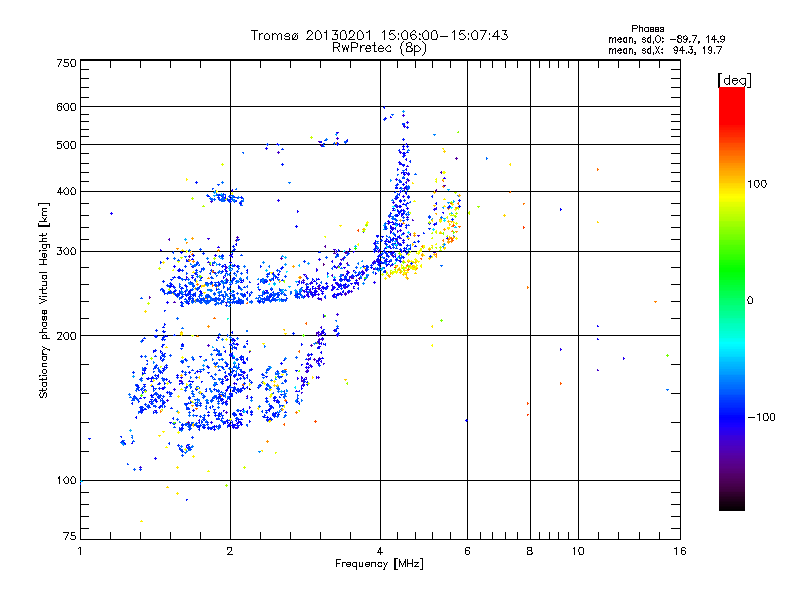Click the y-axis tick label "300"
Viewport: 800px width, 600px height.
click(x=66, y=251)
